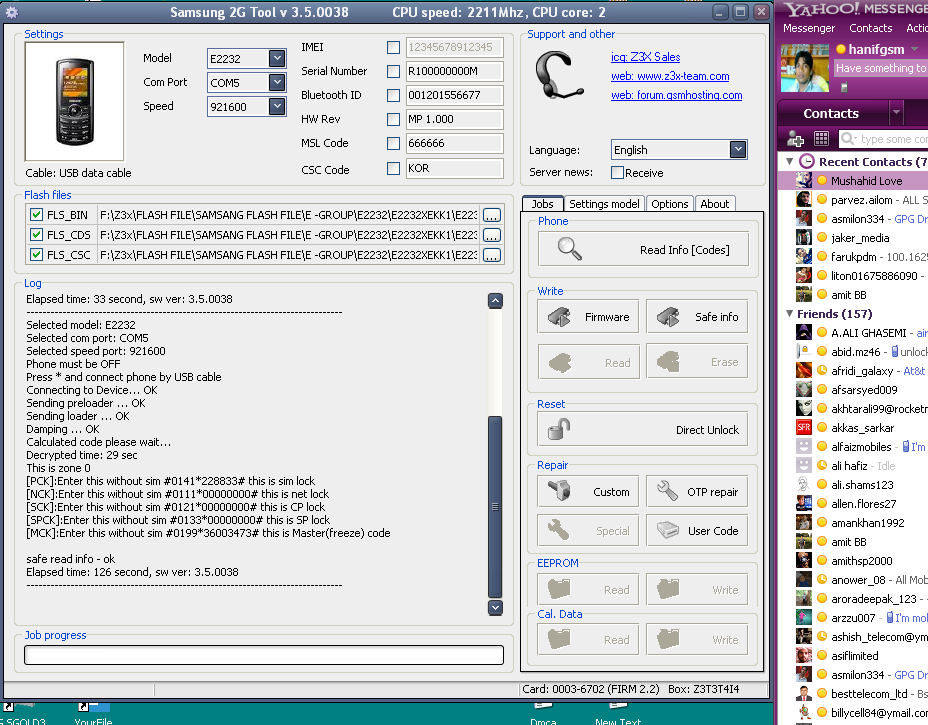The image size is (928, 725).
Task: Open the Contacts menu in Yahoo Messenger
Action: point(871,28)
